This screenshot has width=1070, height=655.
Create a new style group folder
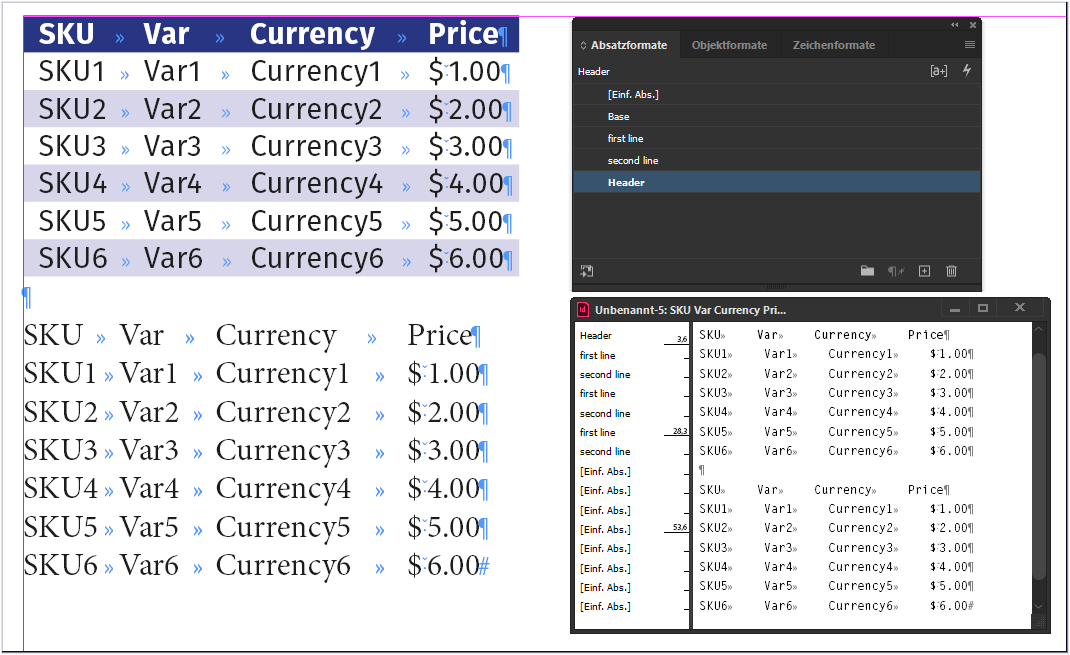point(868,270)
